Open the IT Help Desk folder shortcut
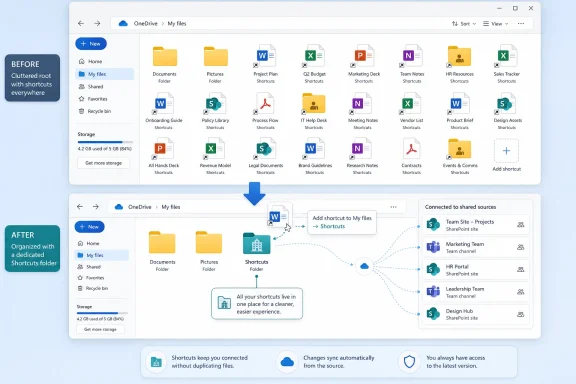Viewport: 576px width, 384px height. click(314, 110)
